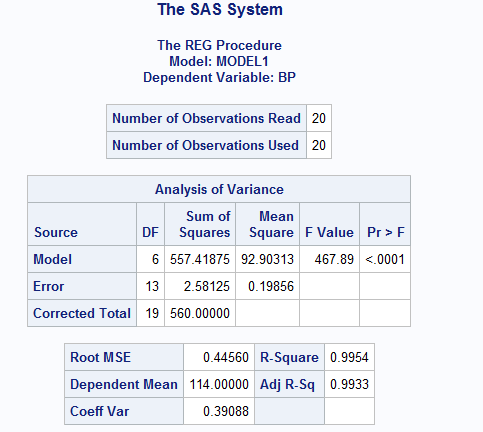Select 'The REG Procedure' heading
The height and width of the screenshot is (432, 483).
(x=219, y=45)
